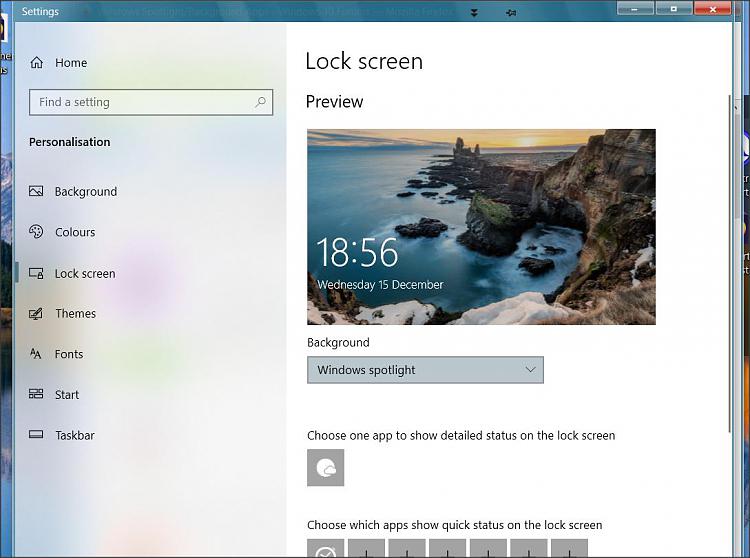This screenshot has width=750, height=558.
Task: Expand the 'Windows spotlight' background dropdown
Action: 425,370
